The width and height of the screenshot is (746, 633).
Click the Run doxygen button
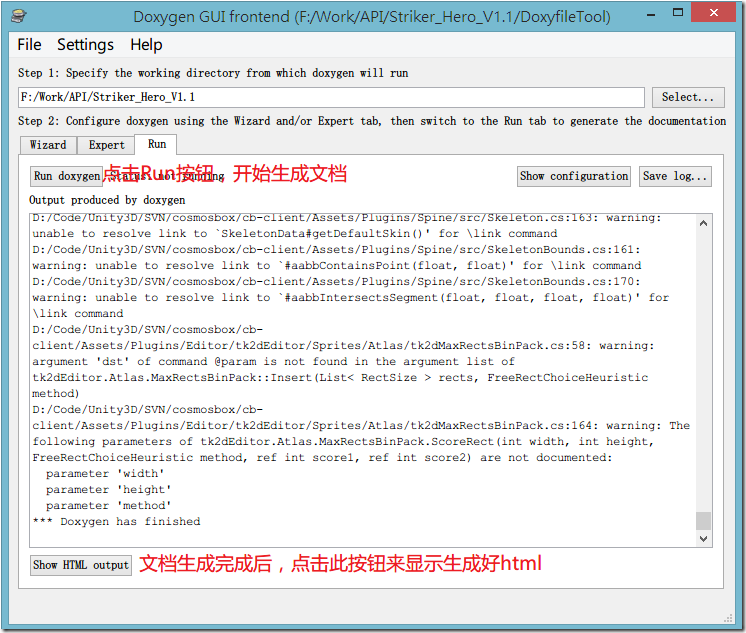(x=67, y=176)
